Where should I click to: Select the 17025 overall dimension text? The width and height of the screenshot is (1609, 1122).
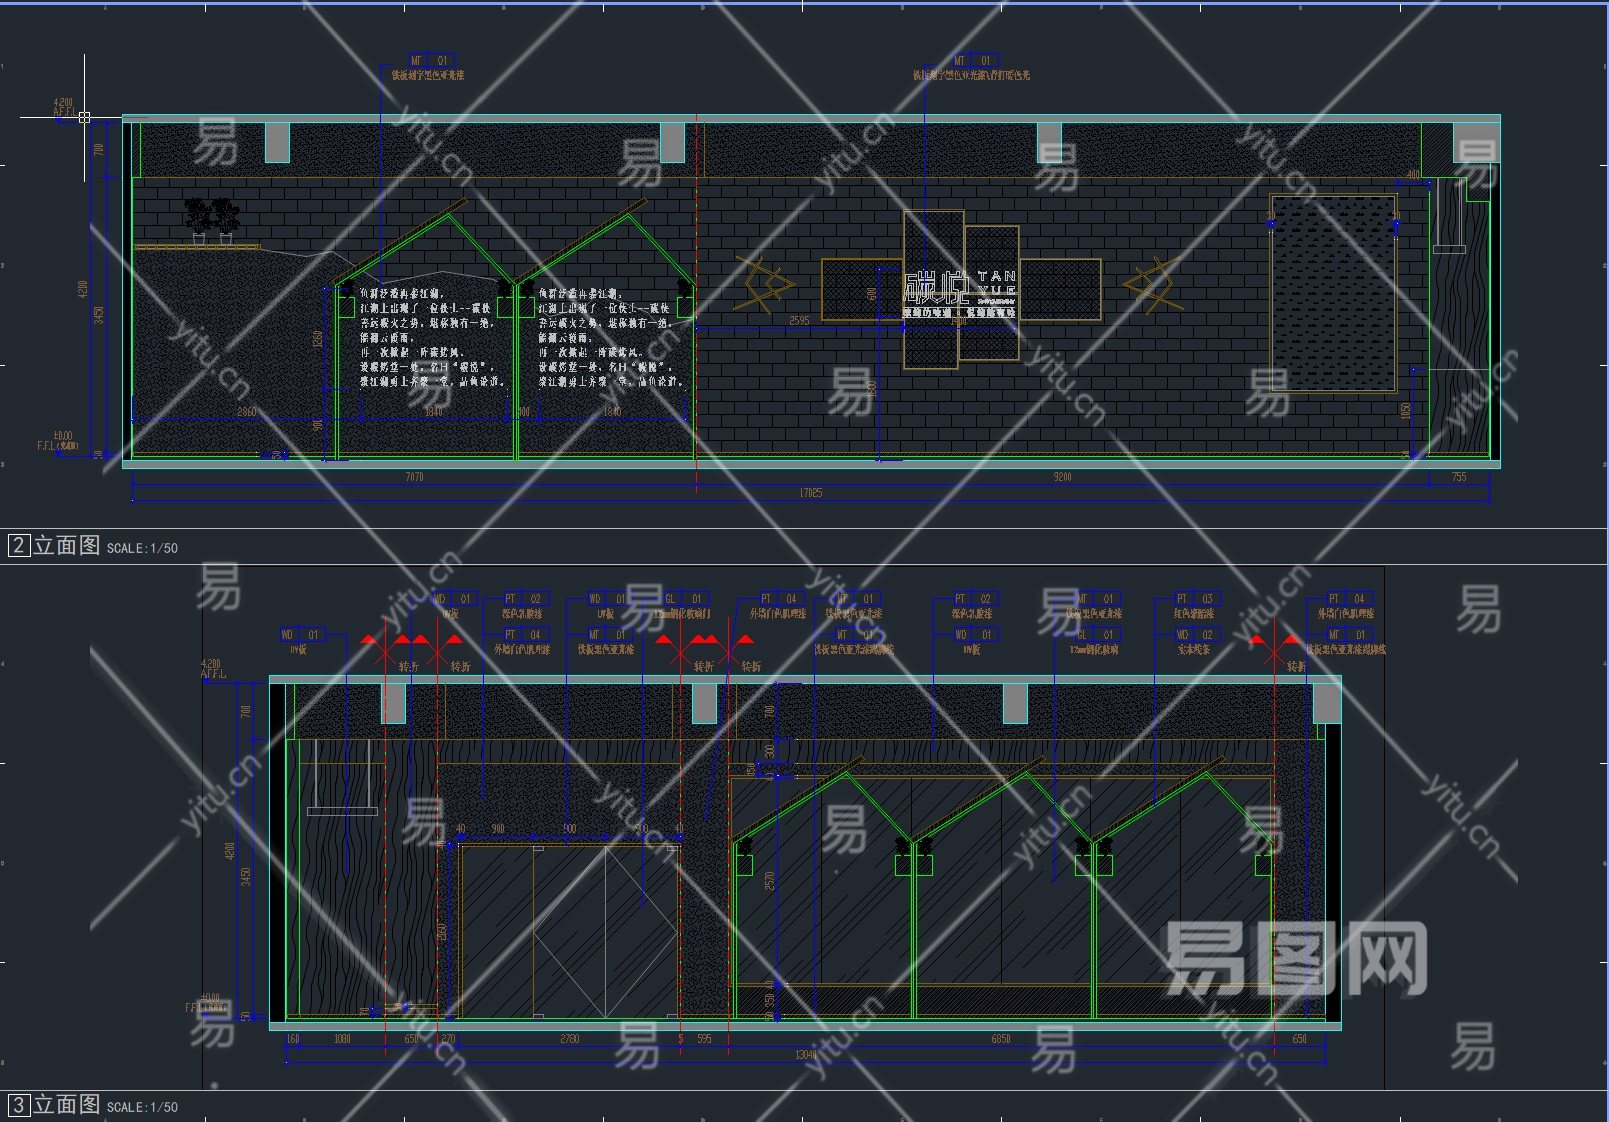[x=810, y=493]
